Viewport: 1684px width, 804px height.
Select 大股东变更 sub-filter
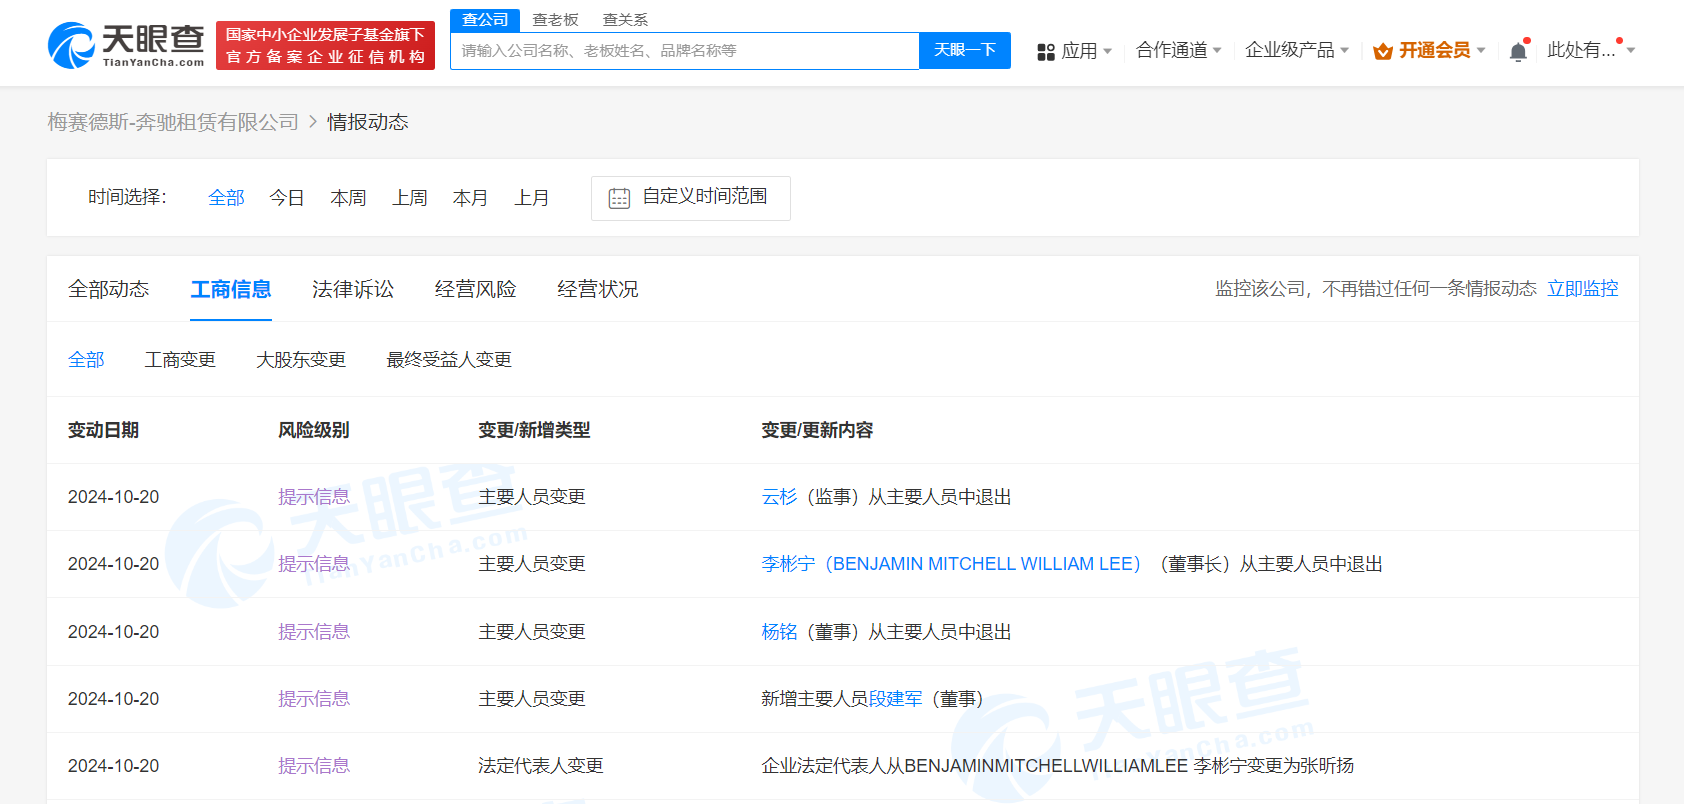click(x=301, y=359)
